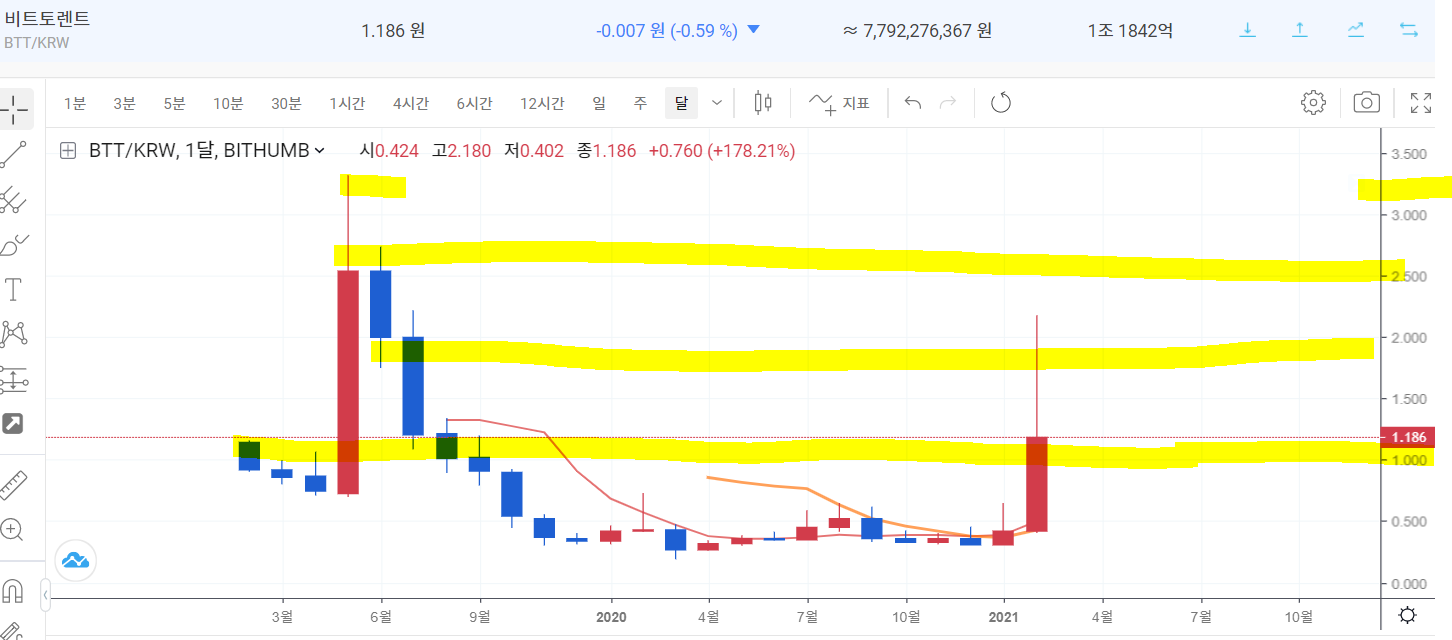
Task: Click the market cap 1조 1842억
Action: [x=1130, y=30]
